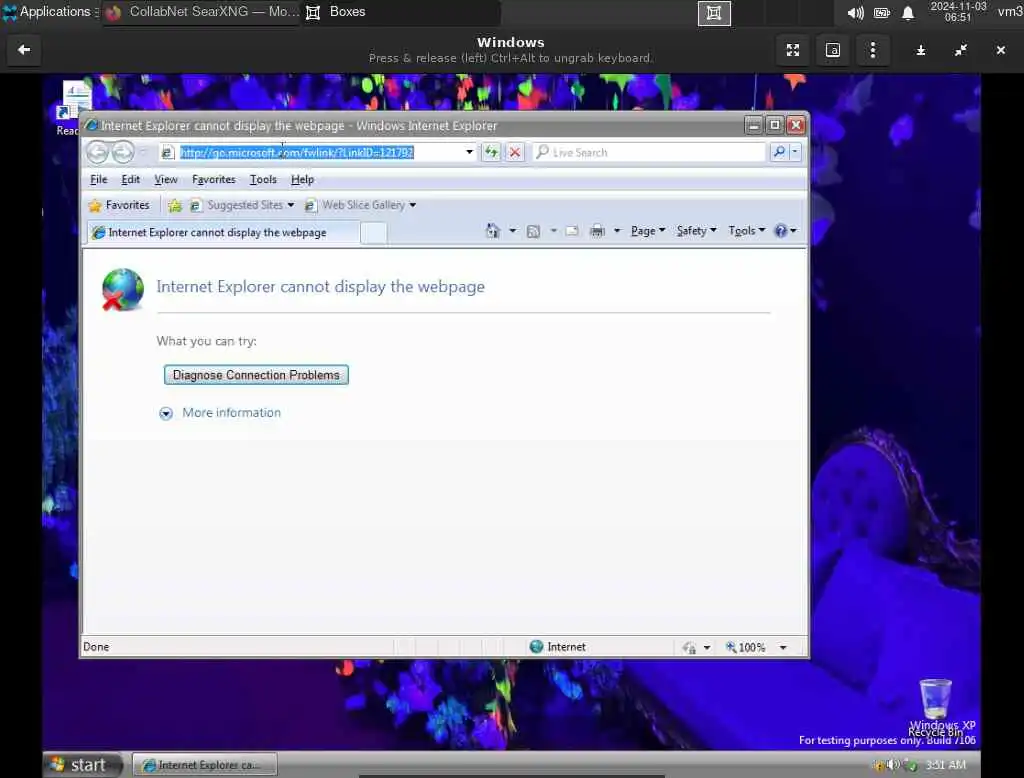
Task: Open the Safety dropdown in the command bar
Action: tap(696, 231)
